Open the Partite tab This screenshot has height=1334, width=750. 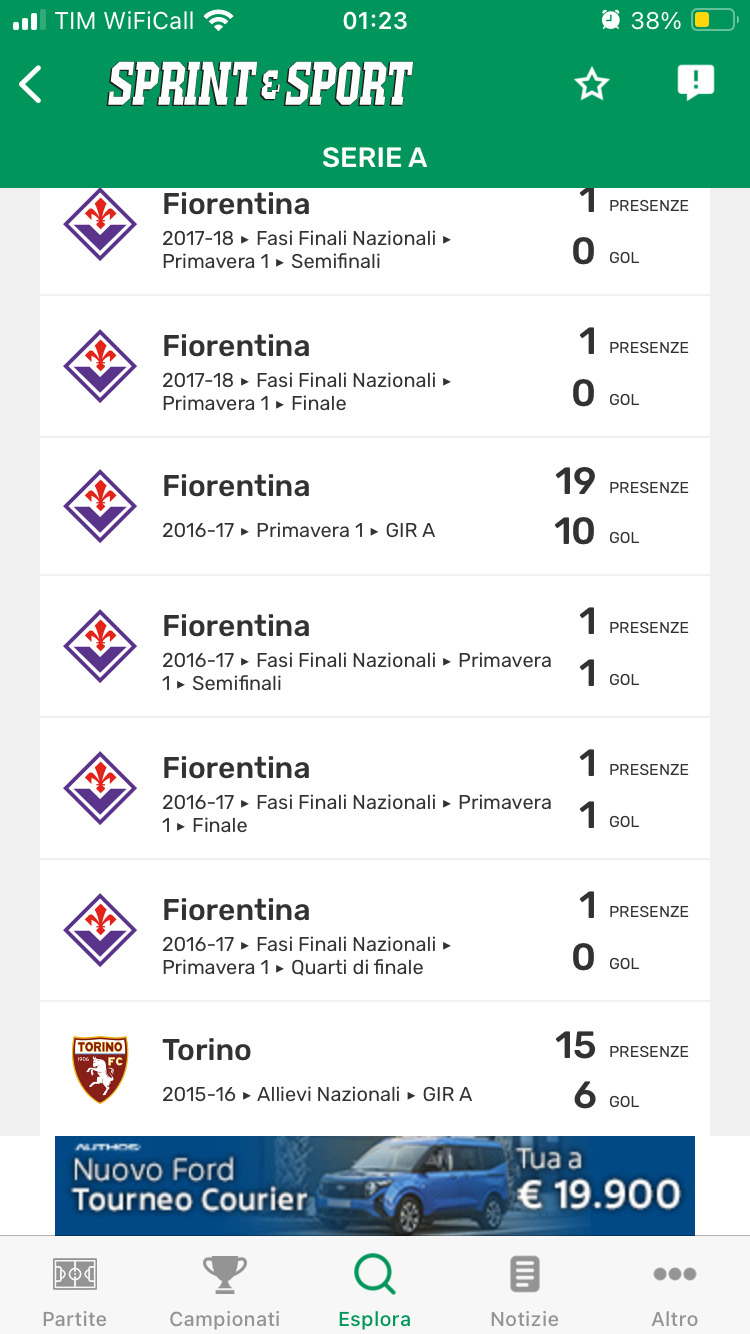click(75, 1290)
